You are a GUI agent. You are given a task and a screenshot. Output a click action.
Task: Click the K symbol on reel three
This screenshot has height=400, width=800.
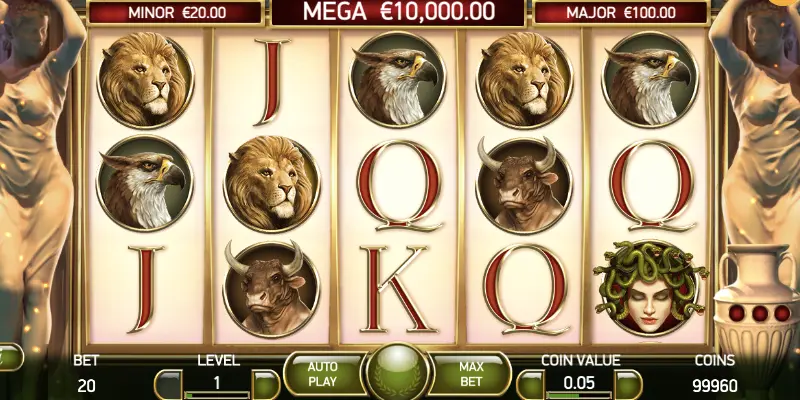click(397, 289)
